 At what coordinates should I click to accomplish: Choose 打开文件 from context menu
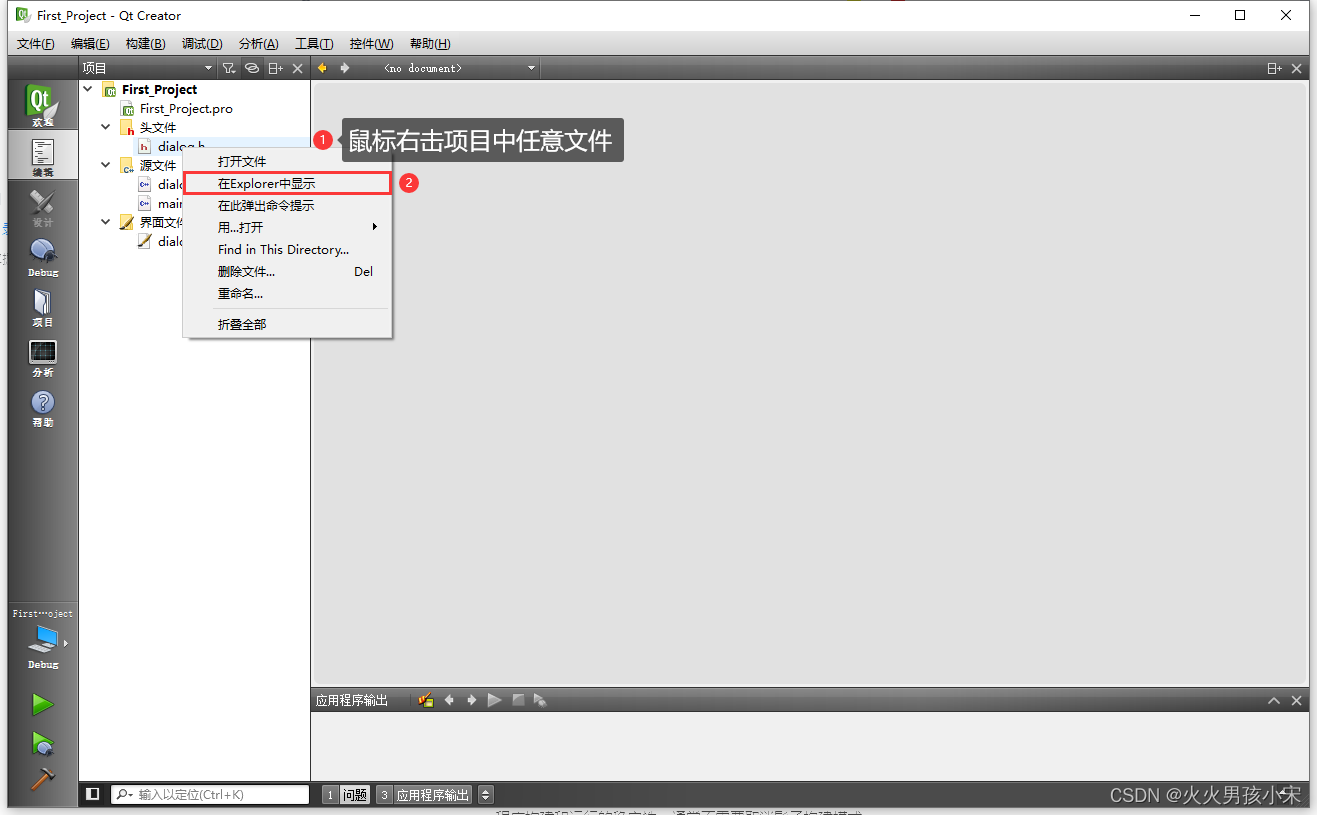coord(287,161)
